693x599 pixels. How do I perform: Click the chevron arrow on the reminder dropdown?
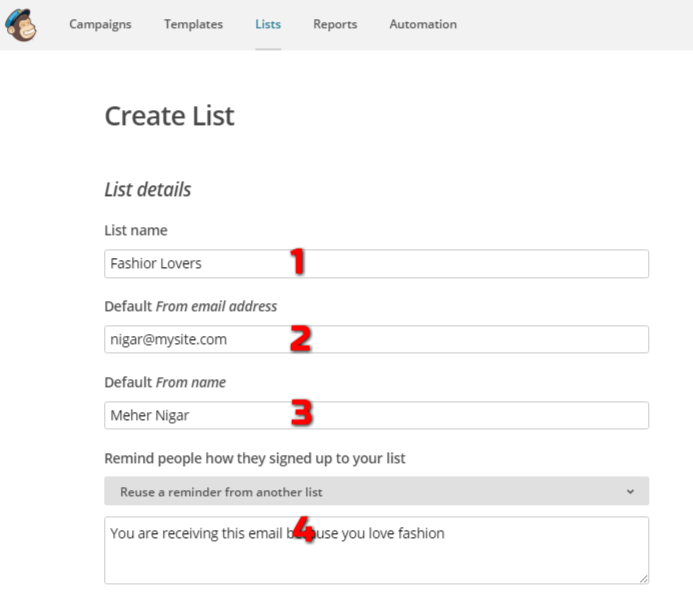(x=630, y=491)
